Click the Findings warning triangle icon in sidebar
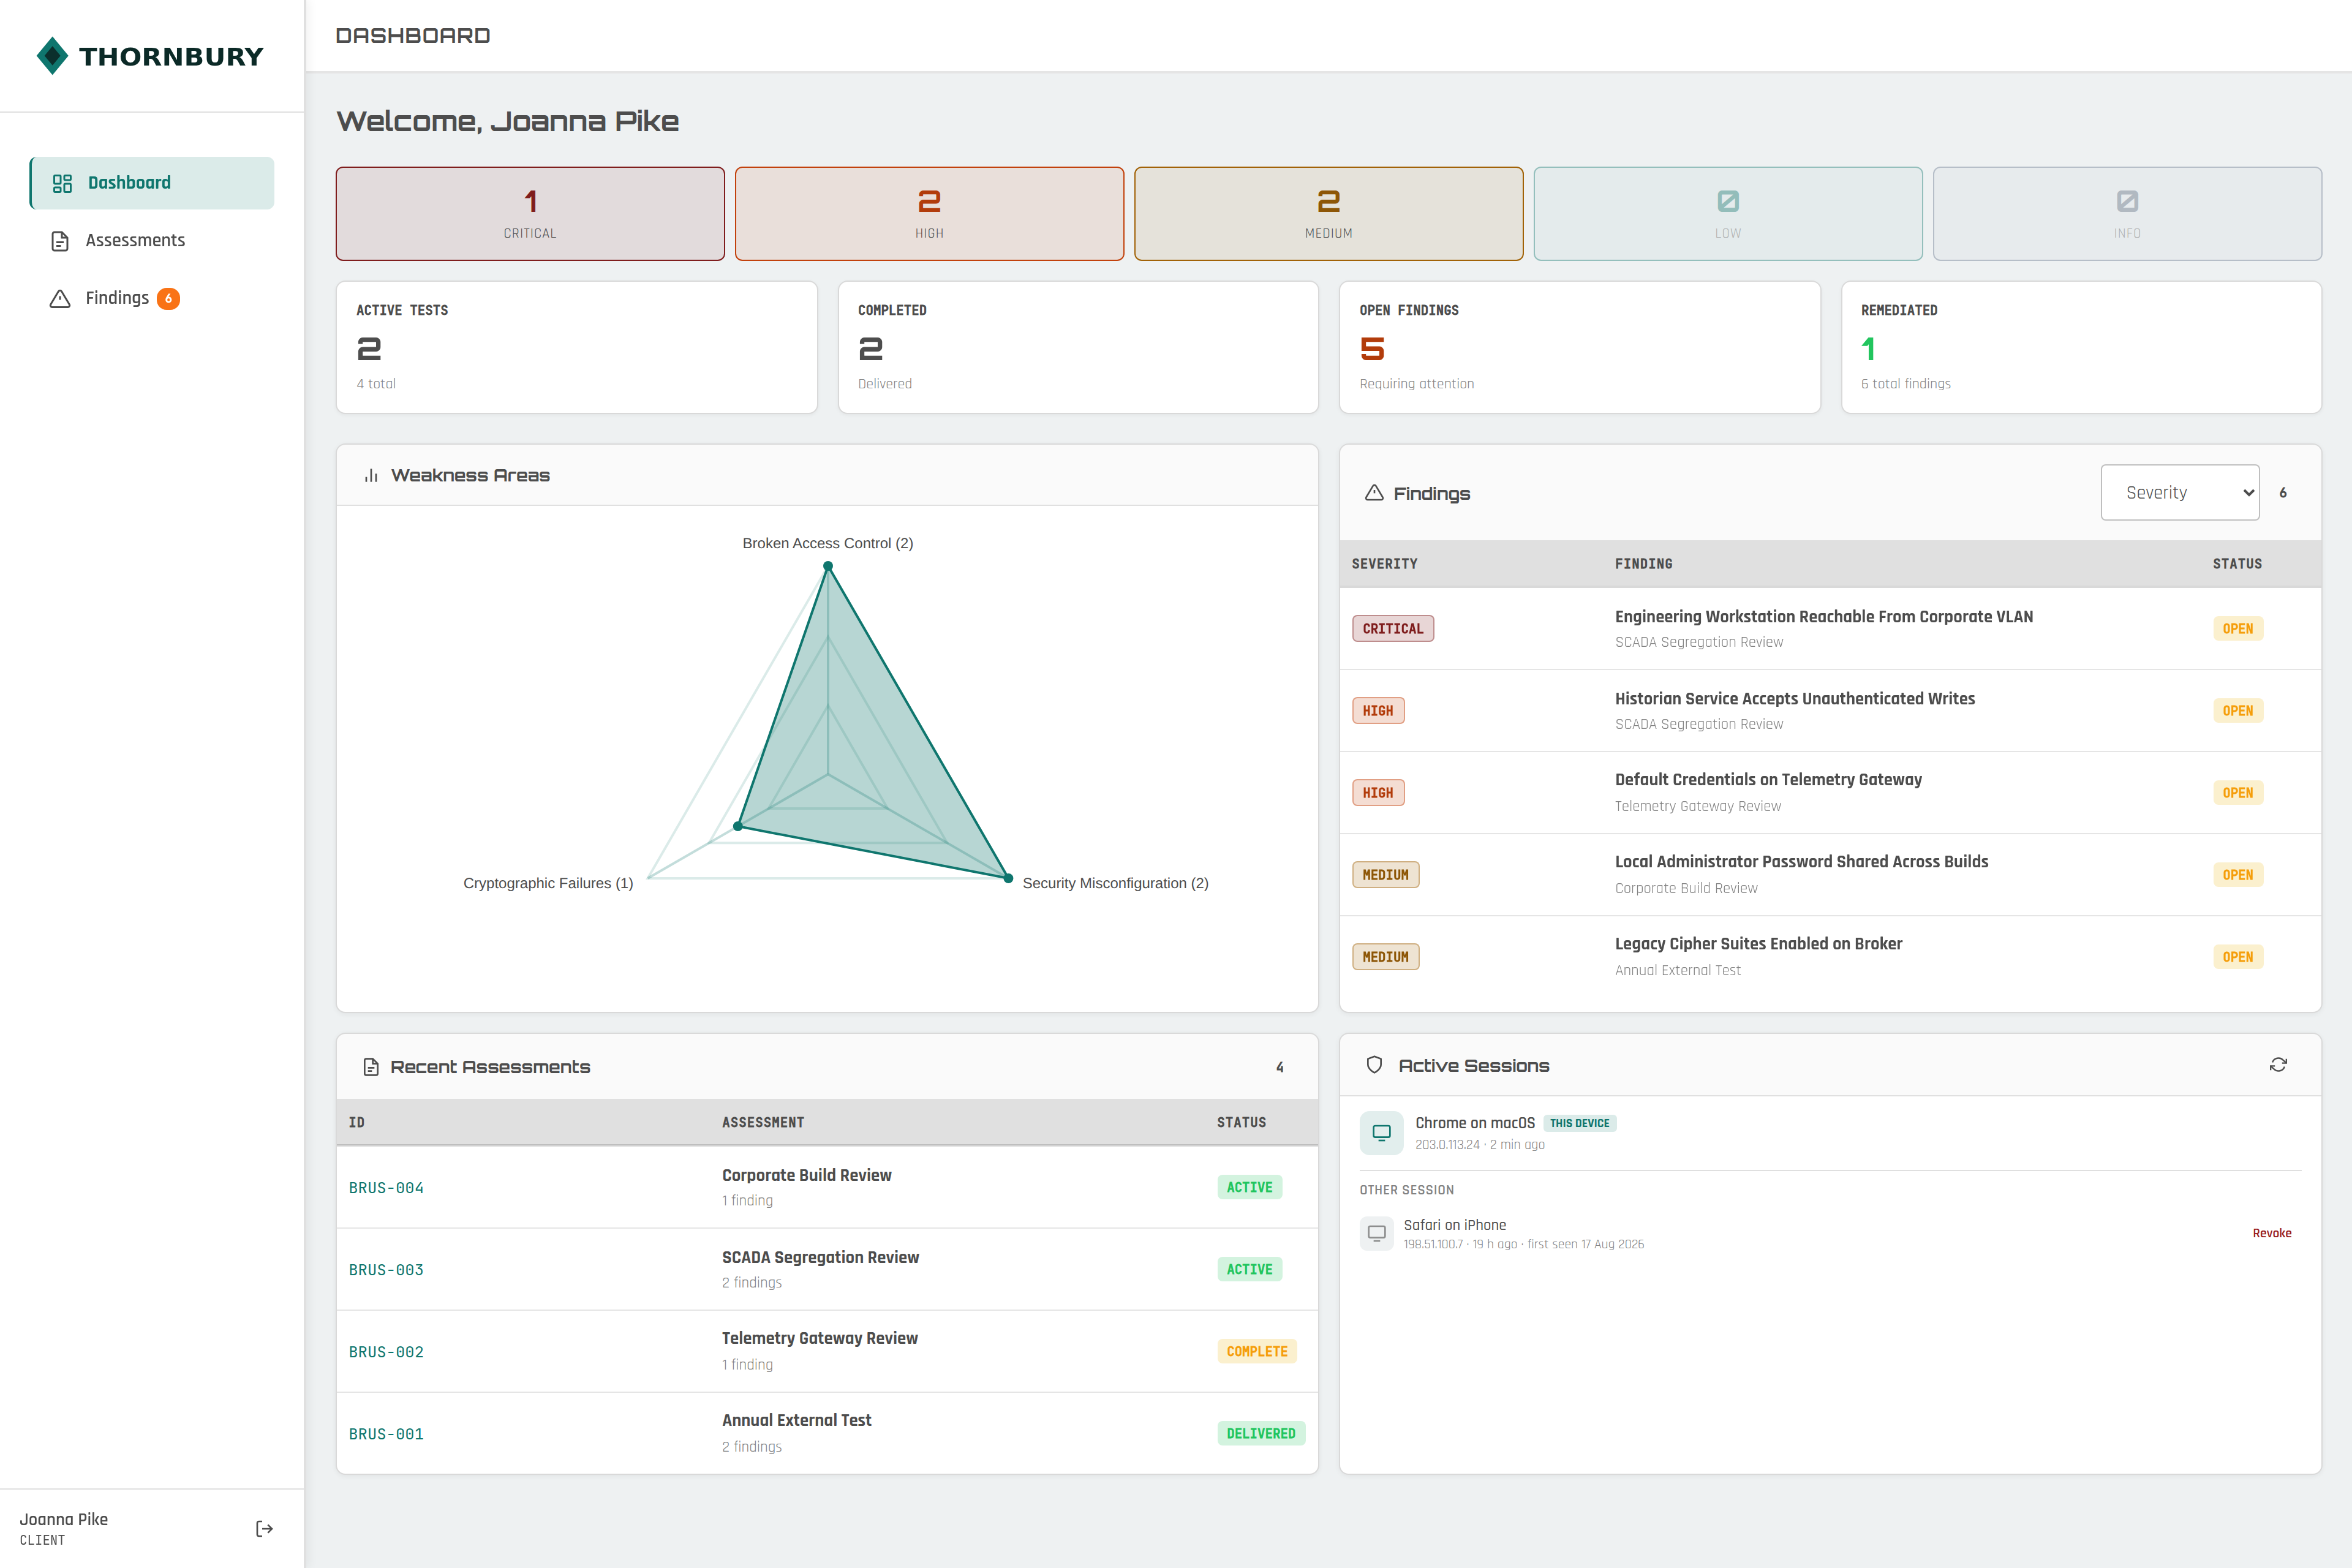Image resolution: width=2352 pixels, height=1568 pixels. 60,298
